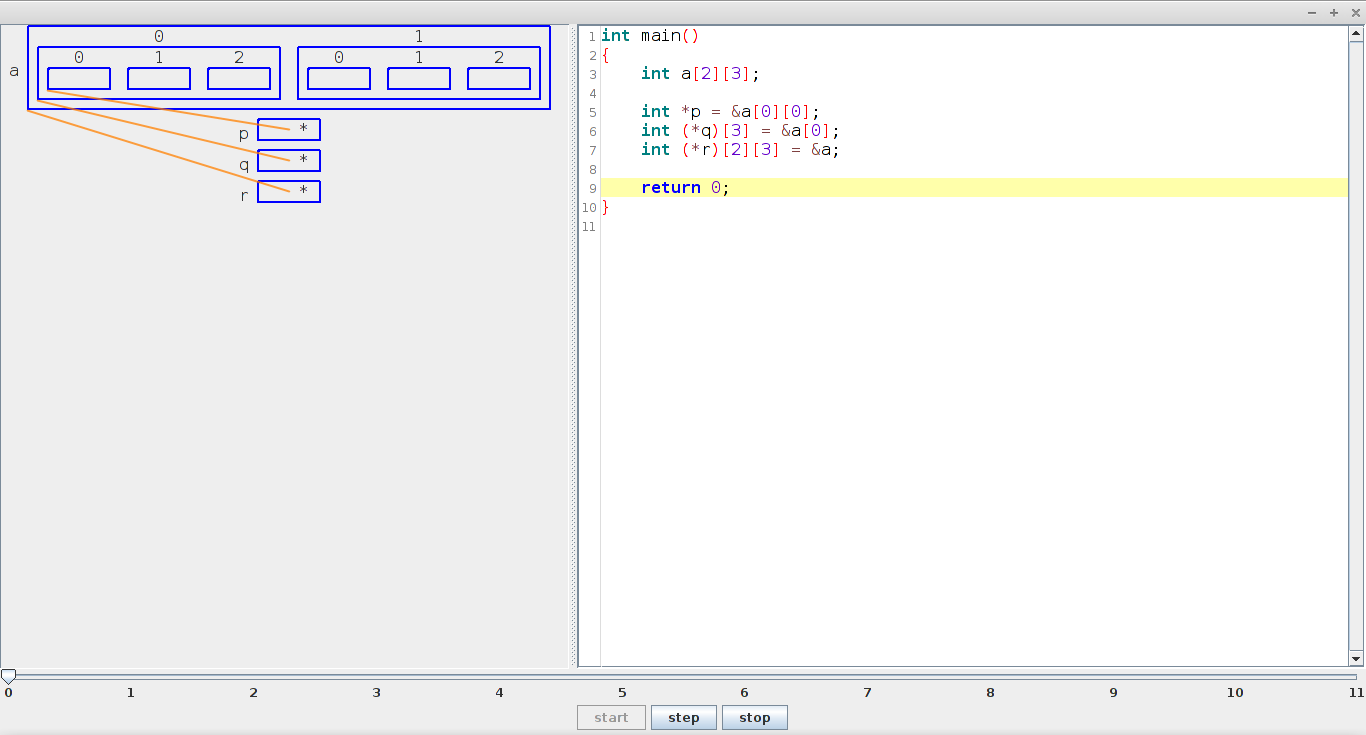Click the variable label r
The width and height of the screenshot is (1366, 735).
pyautogui.click(x=244, y=195)
